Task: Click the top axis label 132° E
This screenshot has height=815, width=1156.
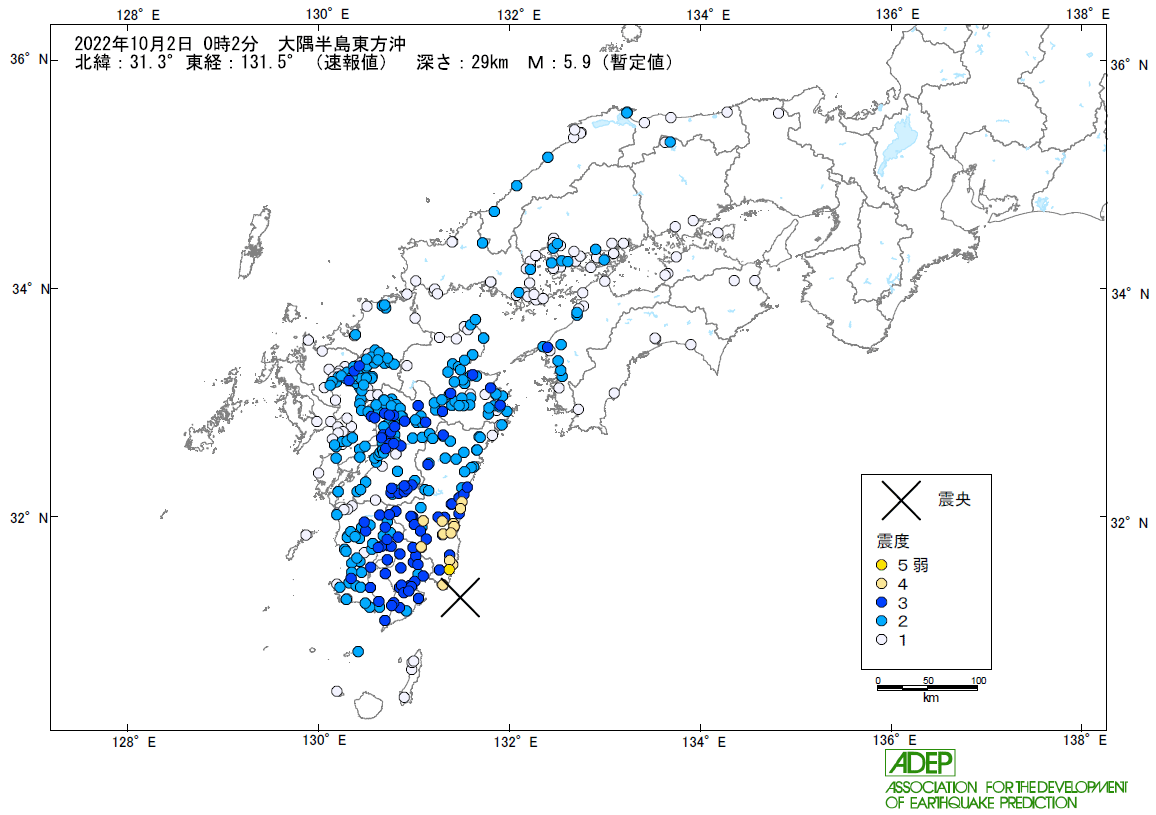Action: click(518, 14)
